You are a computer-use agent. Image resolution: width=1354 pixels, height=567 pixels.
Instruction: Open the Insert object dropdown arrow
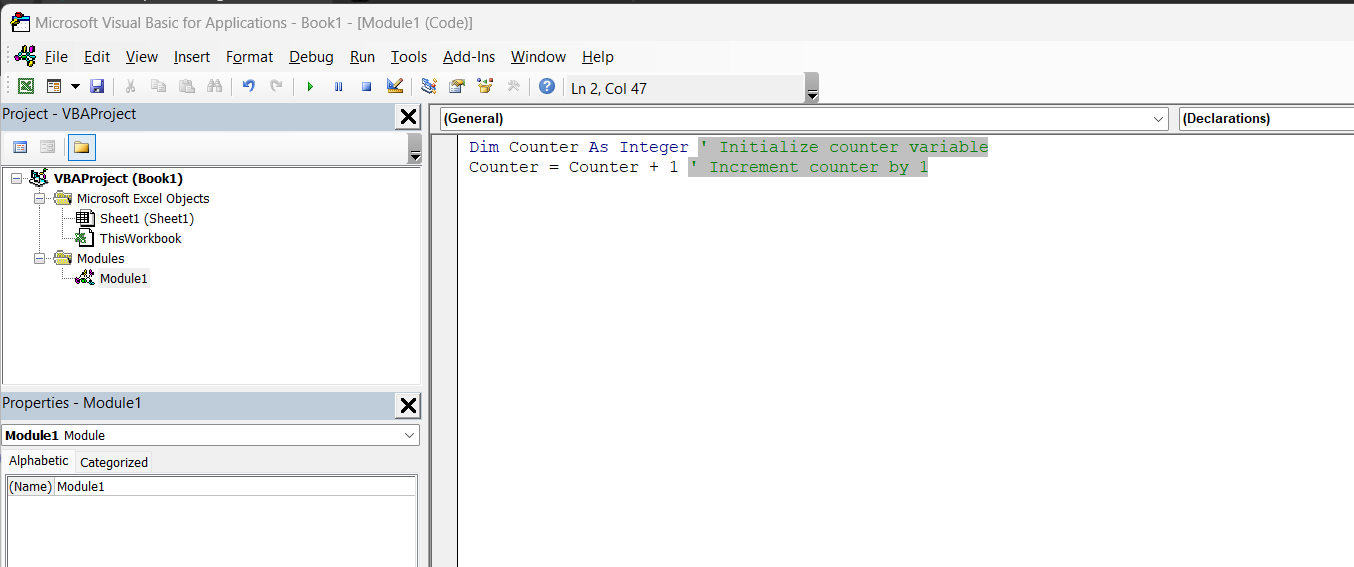click(x=75, y=87)
